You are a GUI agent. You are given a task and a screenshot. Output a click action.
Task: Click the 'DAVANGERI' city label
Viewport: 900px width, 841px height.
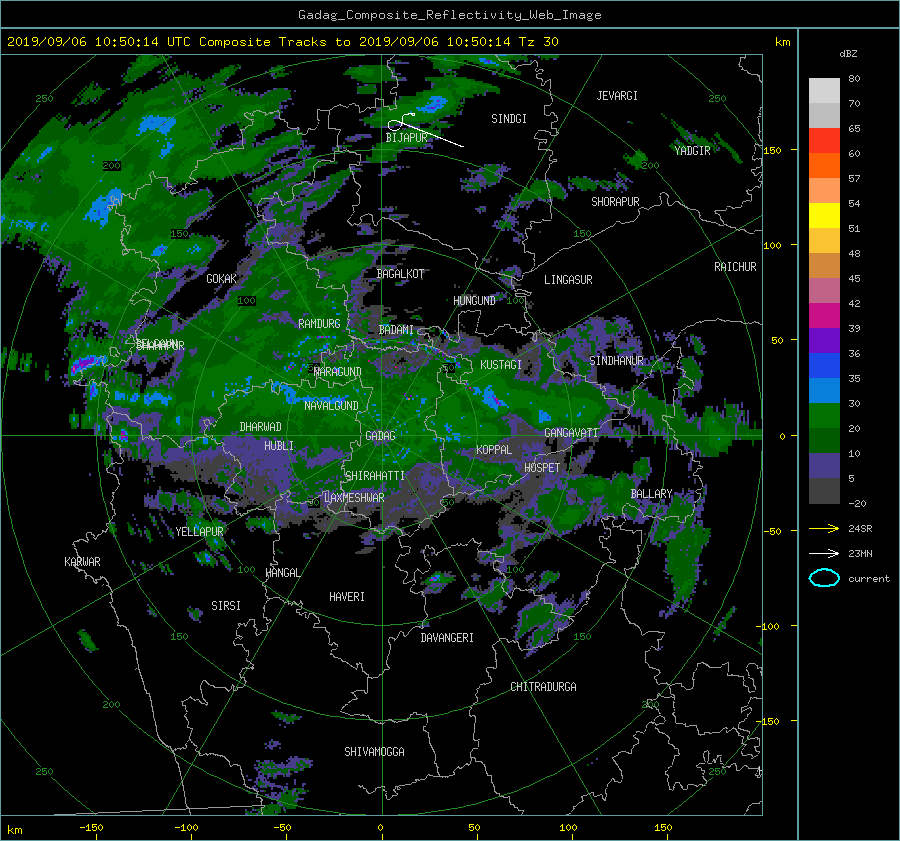[447, 638]
